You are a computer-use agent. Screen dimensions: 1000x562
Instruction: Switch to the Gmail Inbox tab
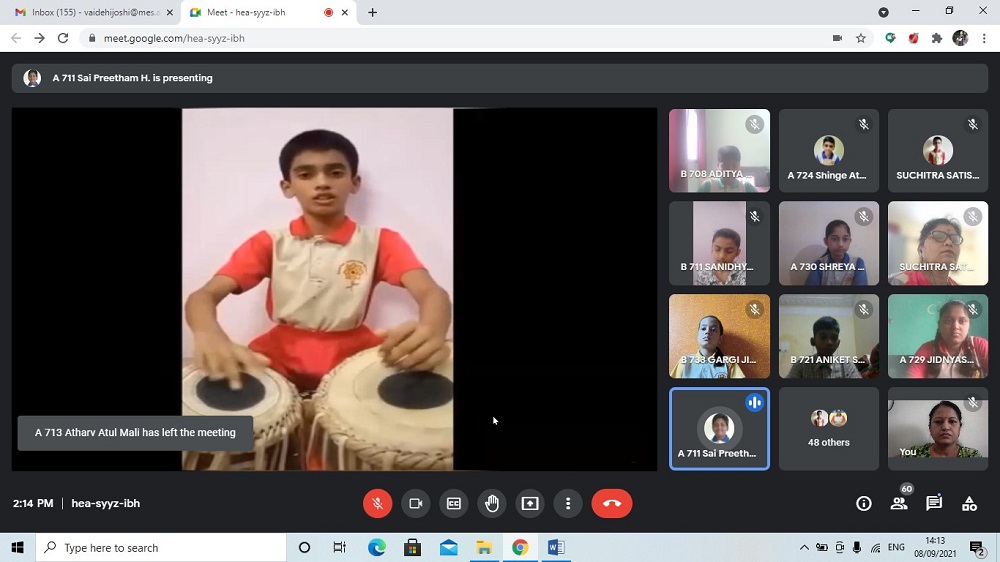point(90,12)
